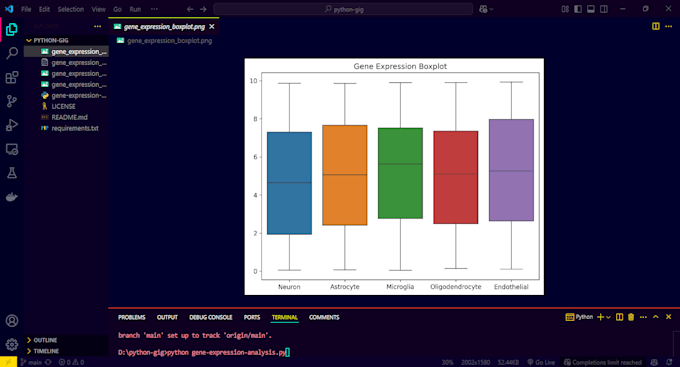The image size is (680, 367).
Task: Open the Edit menu
Action: pyautogui.click(x=44, y=9)
